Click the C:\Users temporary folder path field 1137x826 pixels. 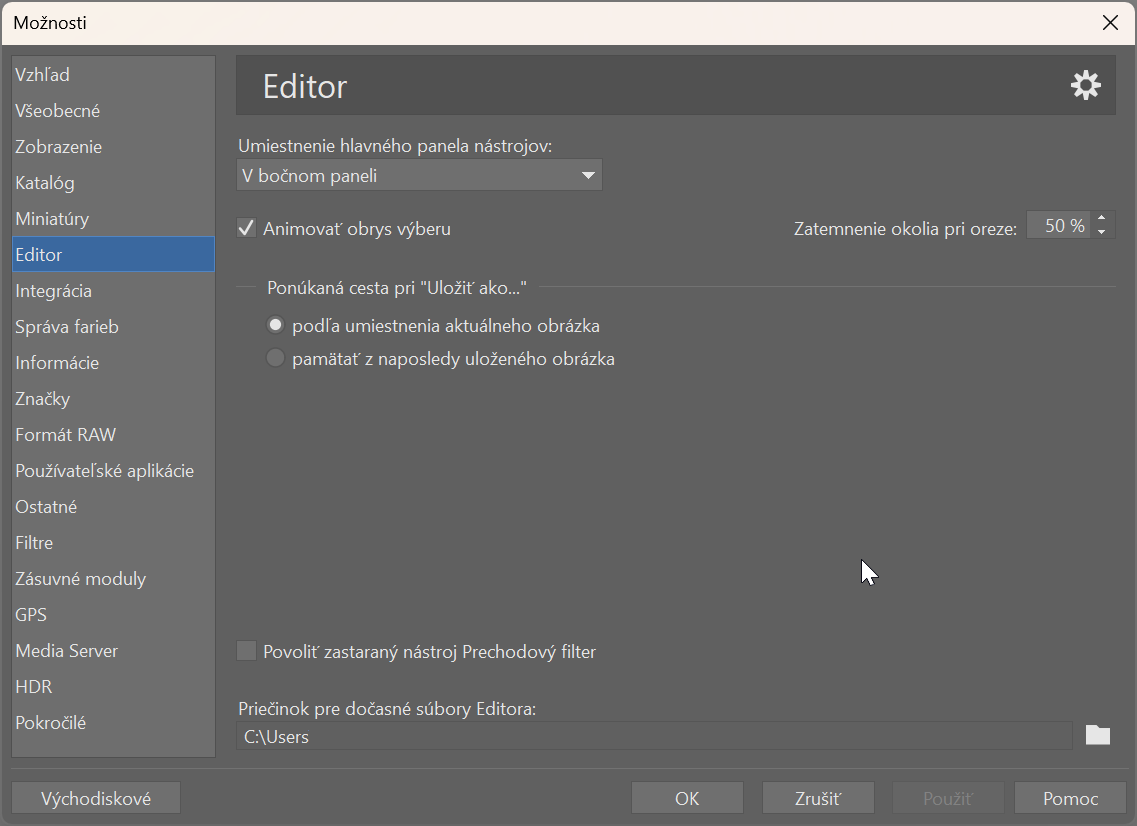(654, 736)
